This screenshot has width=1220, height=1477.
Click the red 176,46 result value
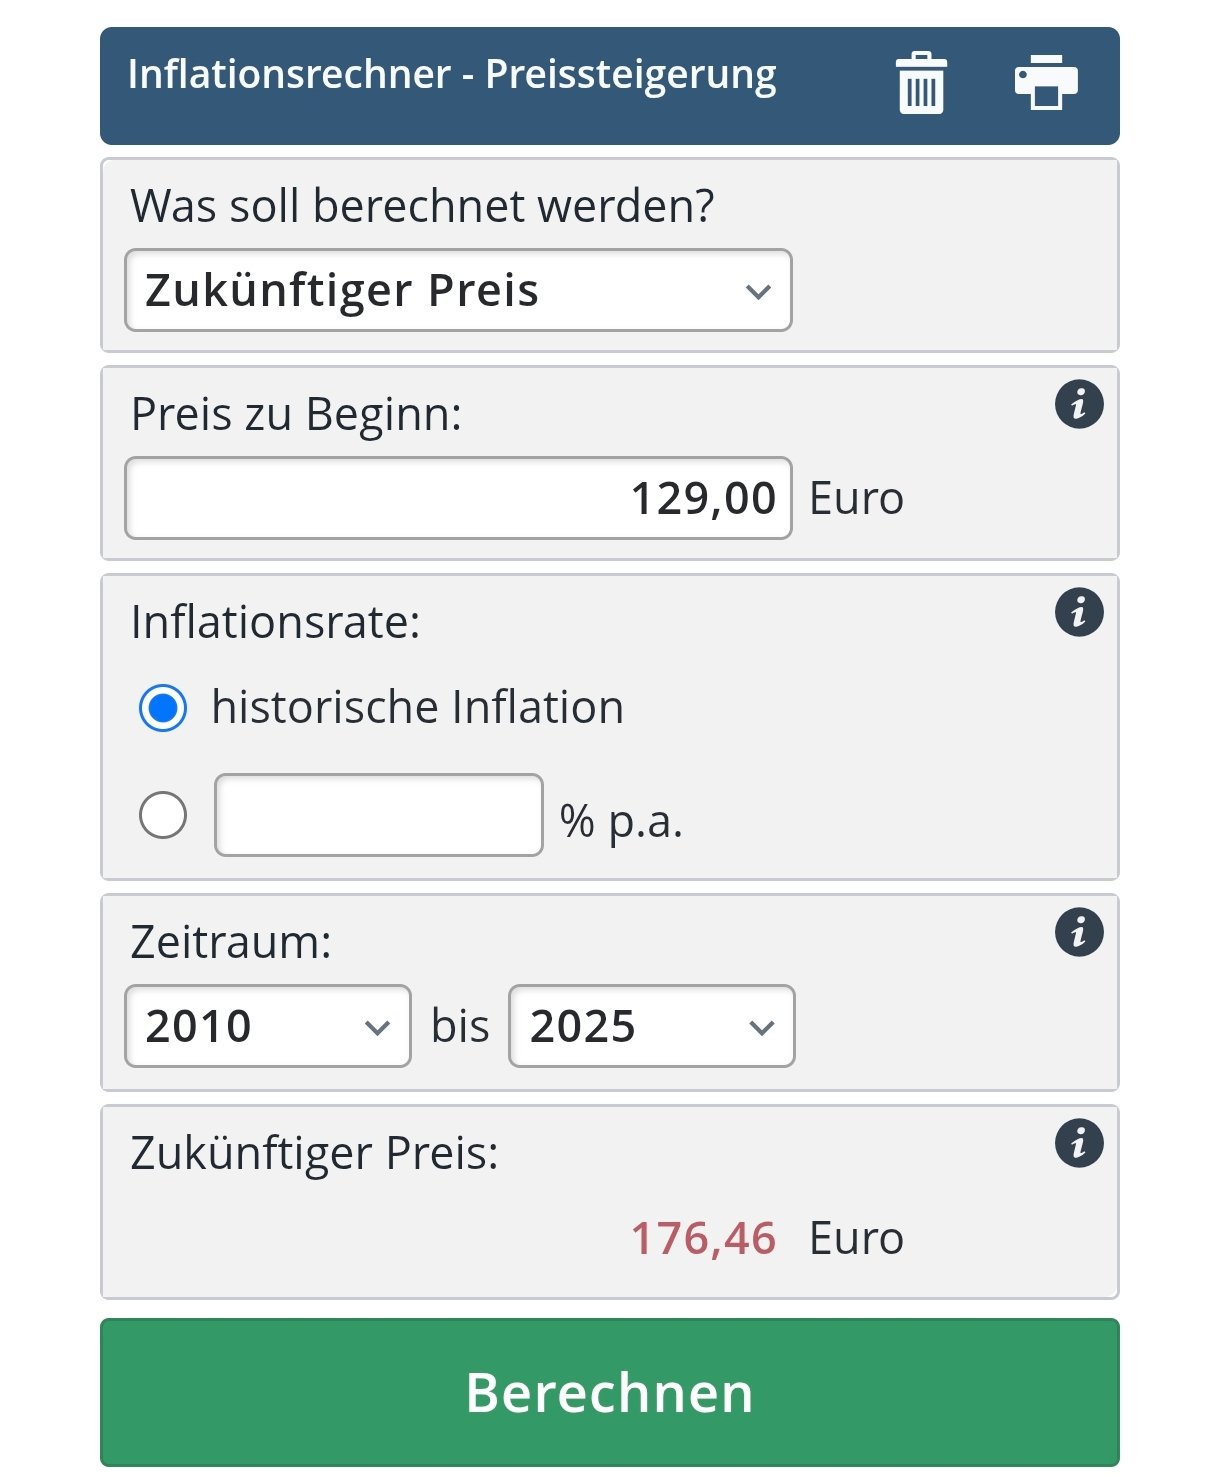(703, 1238)
